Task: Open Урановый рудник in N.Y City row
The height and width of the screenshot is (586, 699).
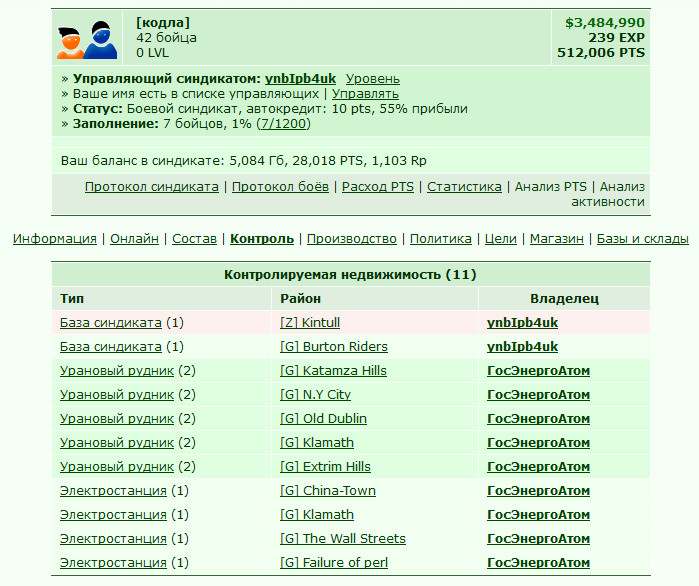Action: [x=117, y=395]
